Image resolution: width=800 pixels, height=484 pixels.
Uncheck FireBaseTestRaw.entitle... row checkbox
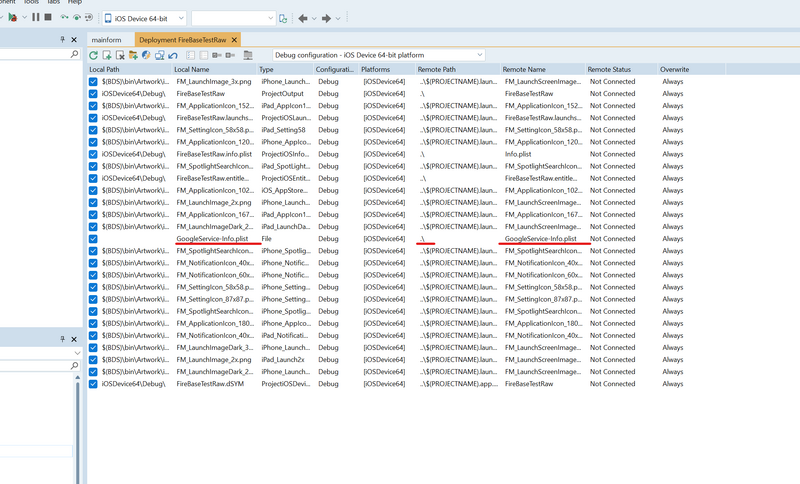[93, 179]
